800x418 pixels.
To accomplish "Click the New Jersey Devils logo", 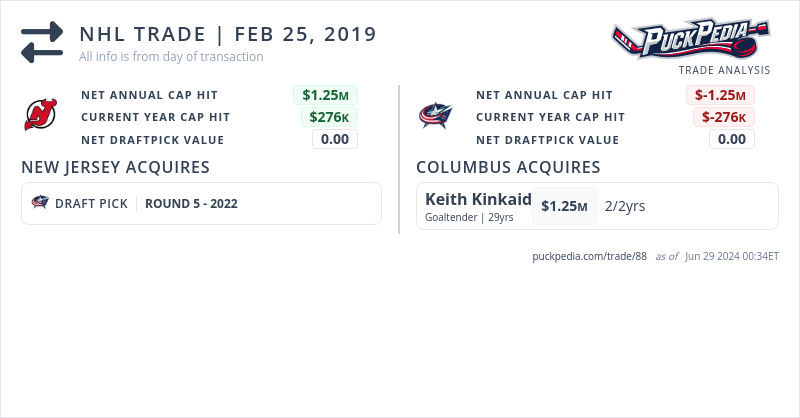I will pyautogui.click(x=41, y=116).
